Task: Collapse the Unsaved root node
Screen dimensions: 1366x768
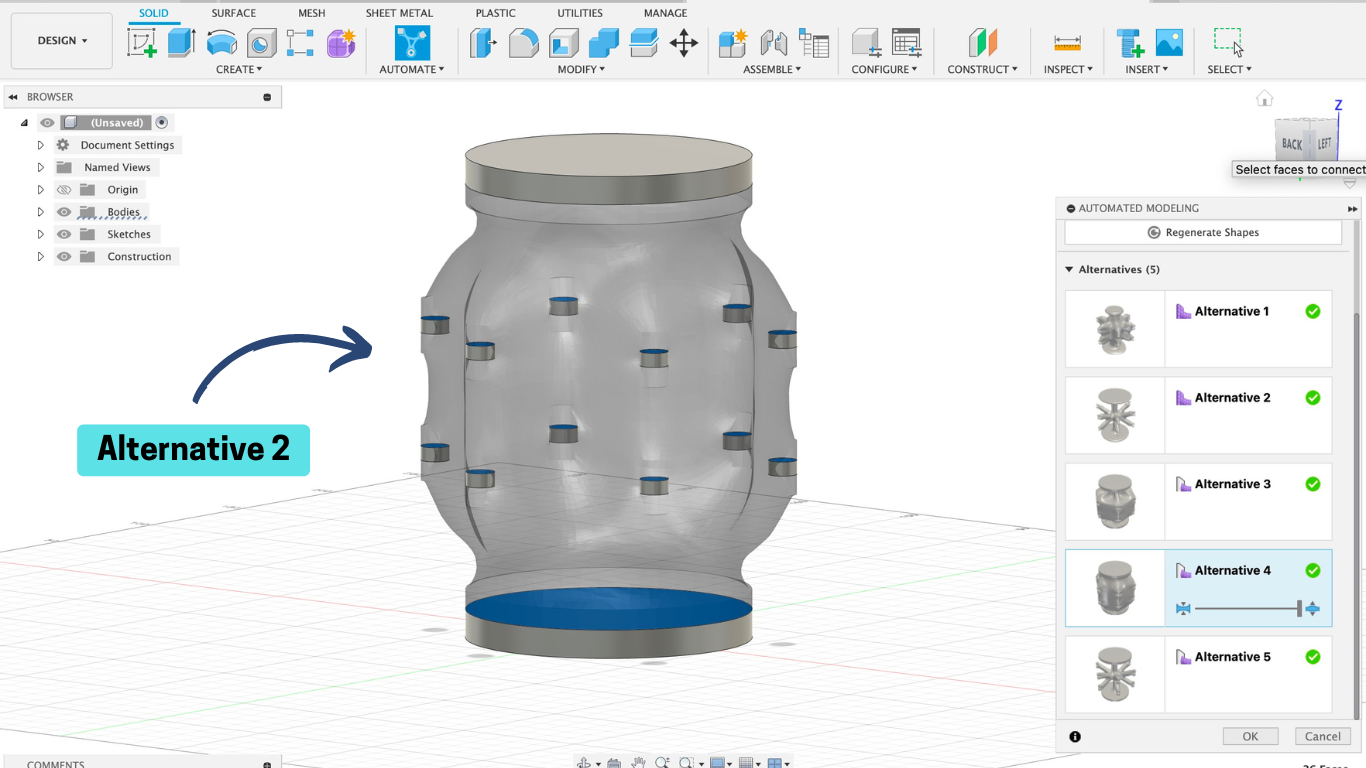Action: click(x=24, y=123)
